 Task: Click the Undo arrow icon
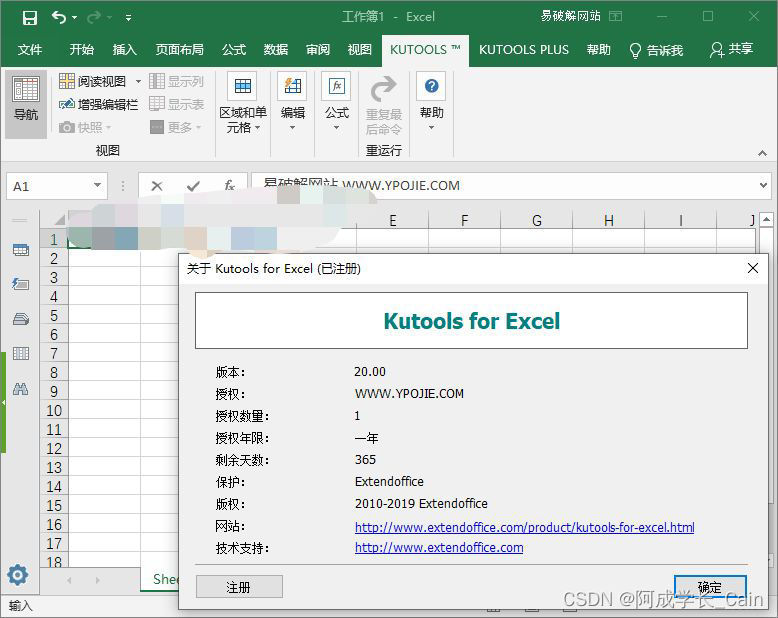(59, 17)
